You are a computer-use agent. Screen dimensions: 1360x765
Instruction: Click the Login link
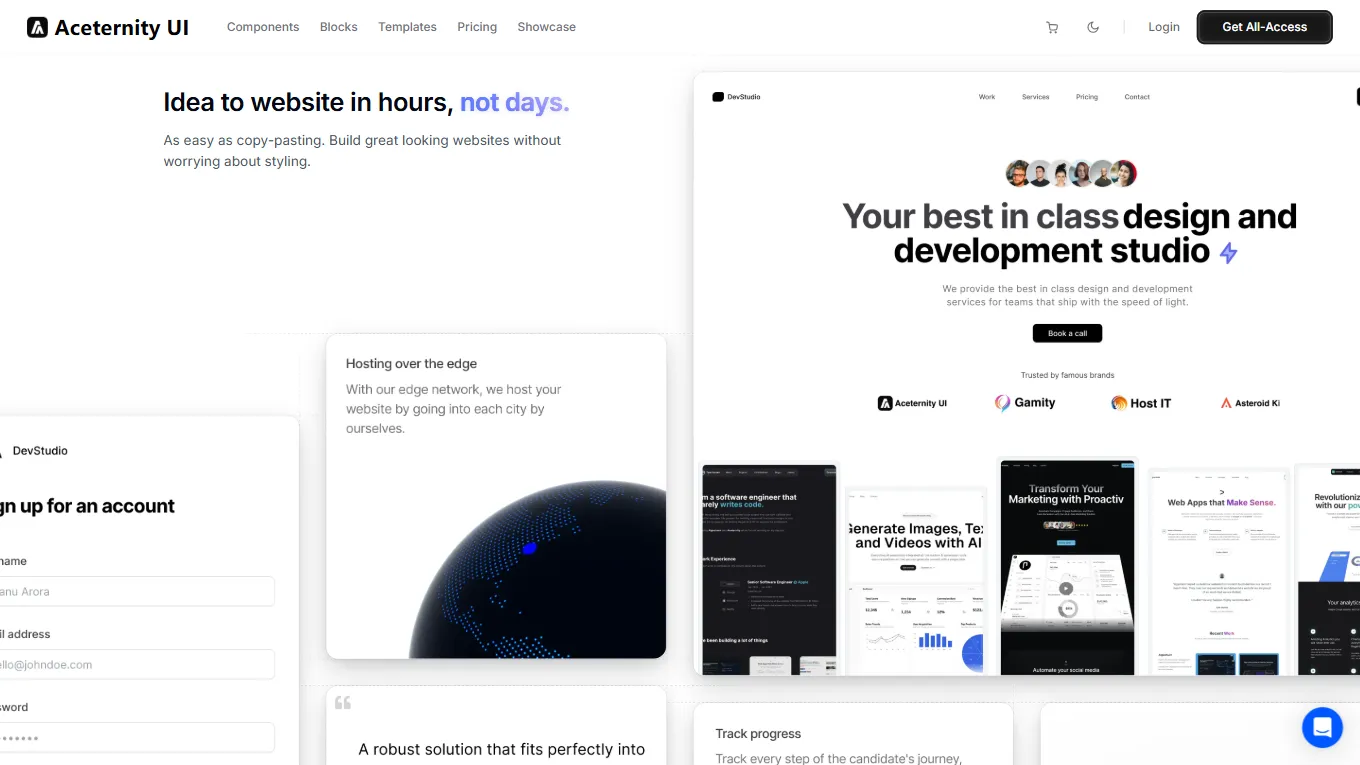pos(1163,27)
